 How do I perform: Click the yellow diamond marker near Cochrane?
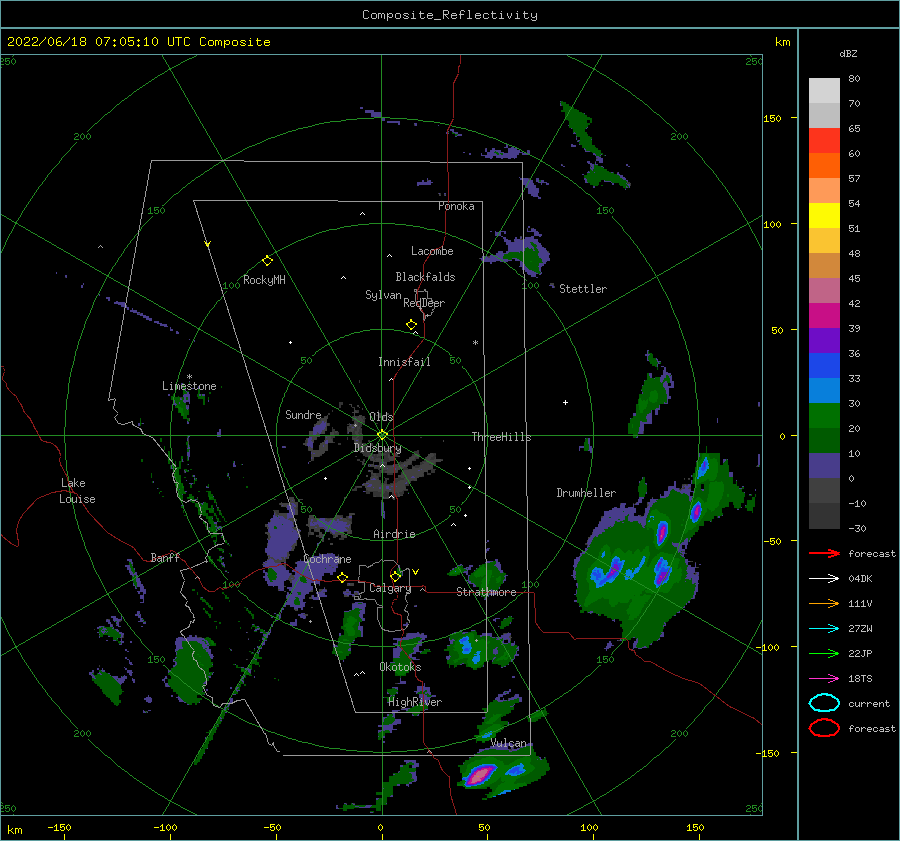point(343,578)
